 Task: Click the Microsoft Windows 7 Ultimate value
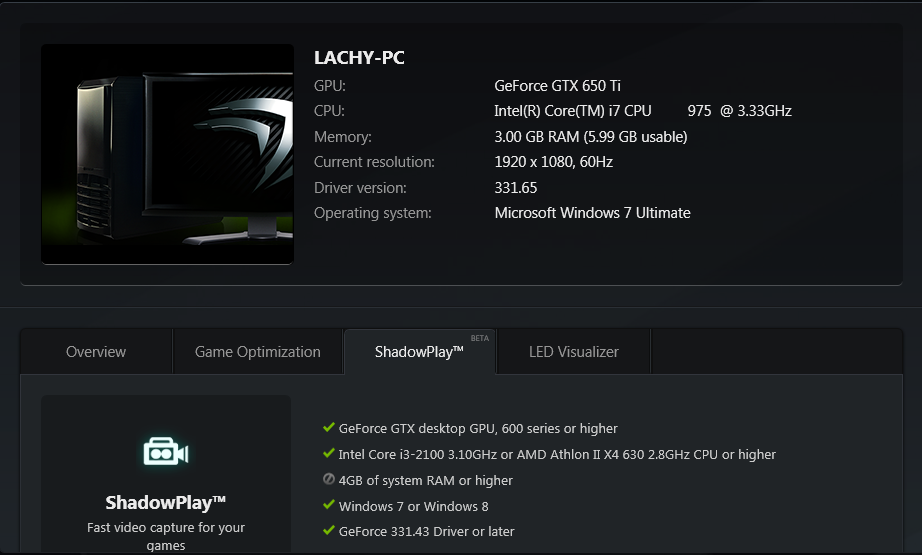pos(592,213)
